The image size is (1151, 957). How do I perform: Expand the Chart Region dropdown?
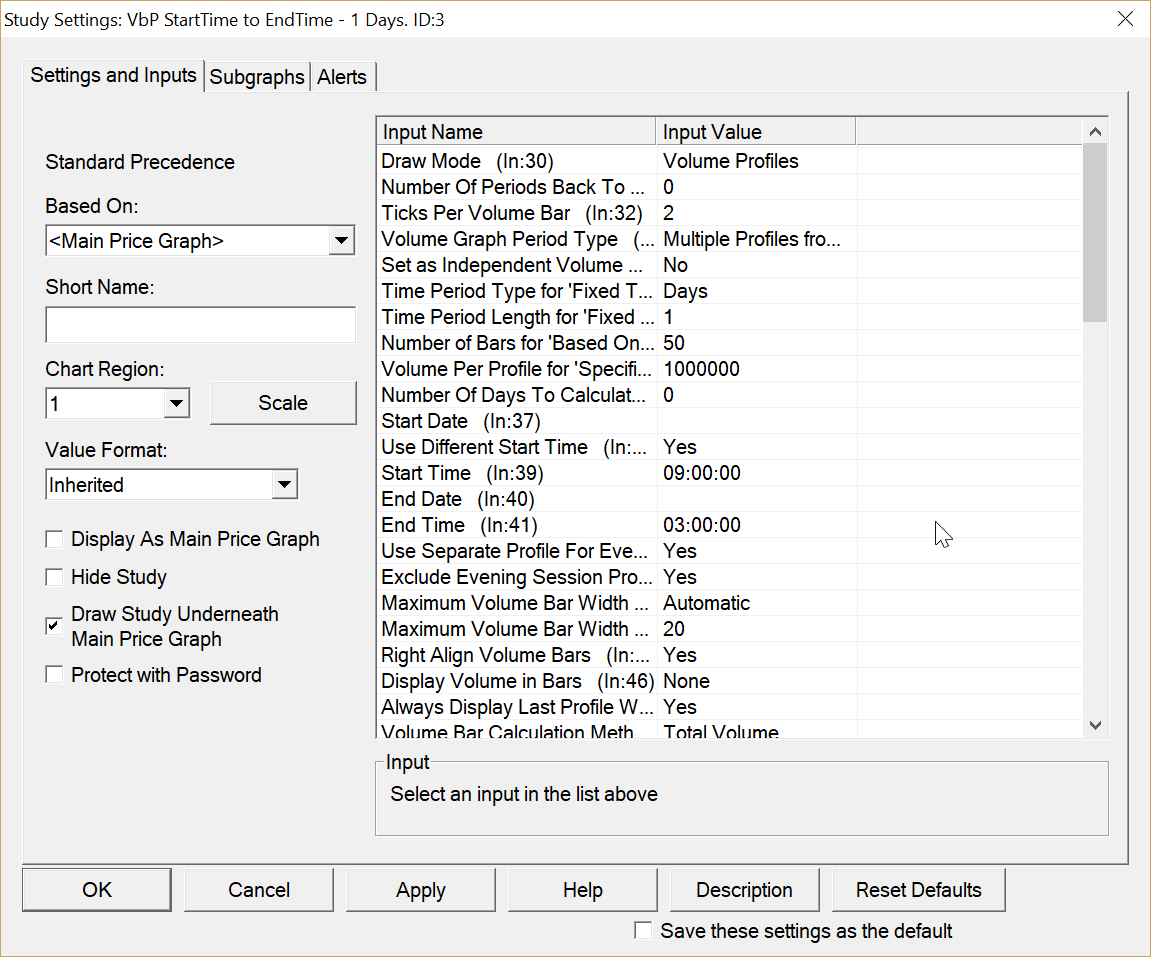point(176,404)
